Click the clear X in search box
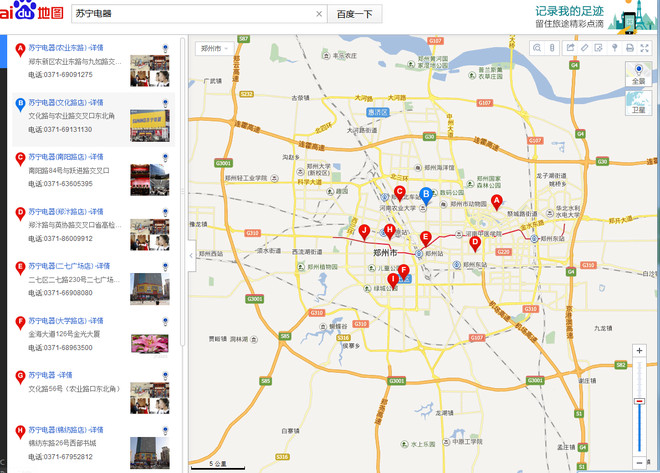 [x=319, y=14]
